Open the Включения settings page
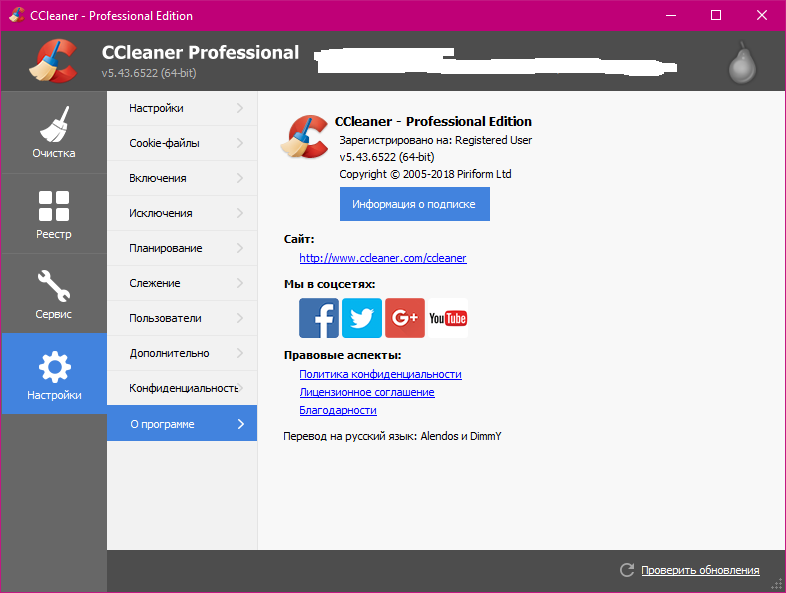786x593 pixels. pos(182,178)
